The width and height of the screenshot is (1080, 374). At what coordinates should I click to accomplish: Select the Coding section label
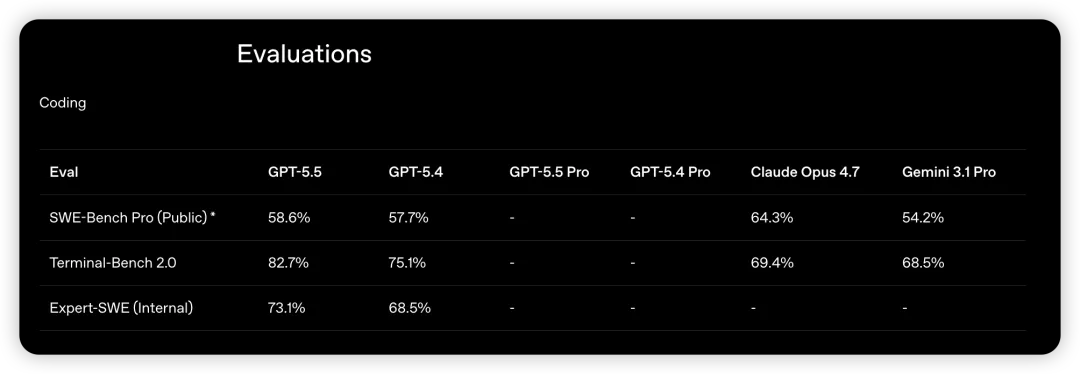pyautogui.click(x=63, y=103)
